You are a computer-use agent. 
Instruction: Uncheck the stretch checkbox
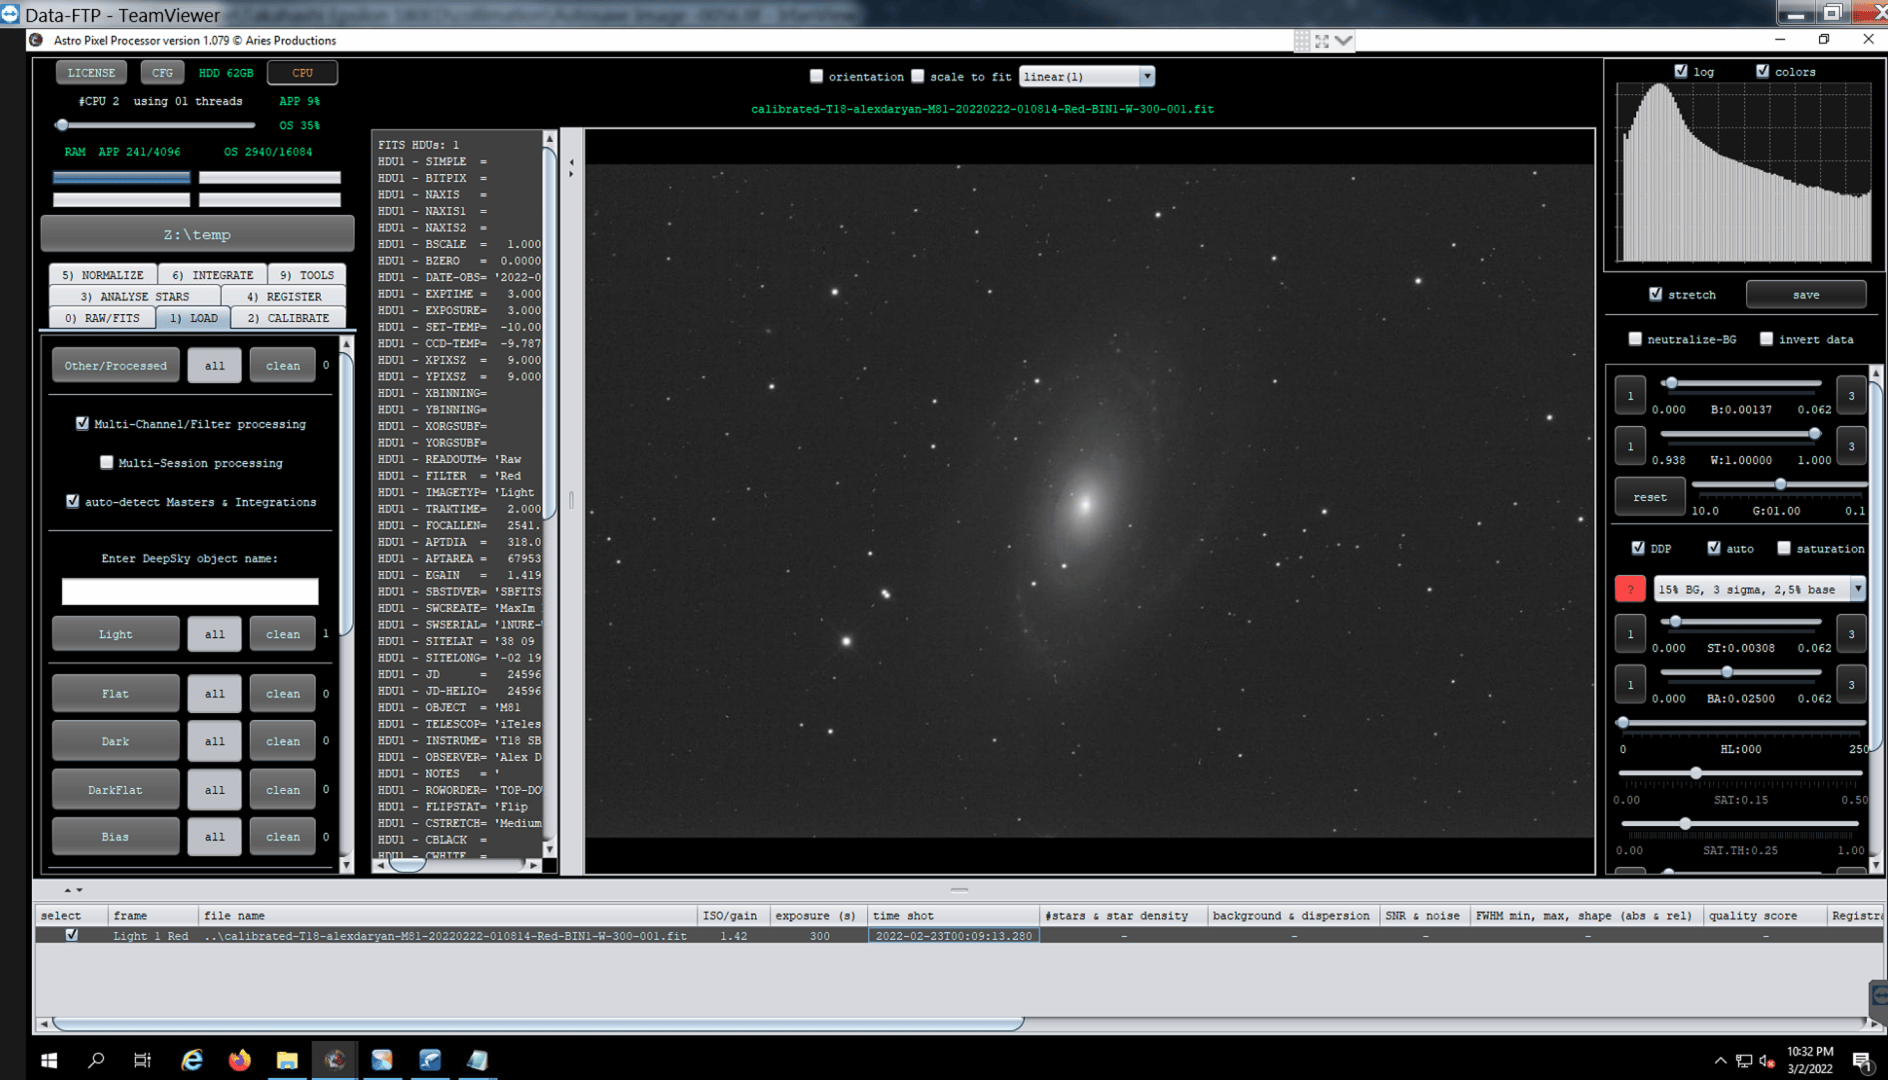(x=1656, y=294)
